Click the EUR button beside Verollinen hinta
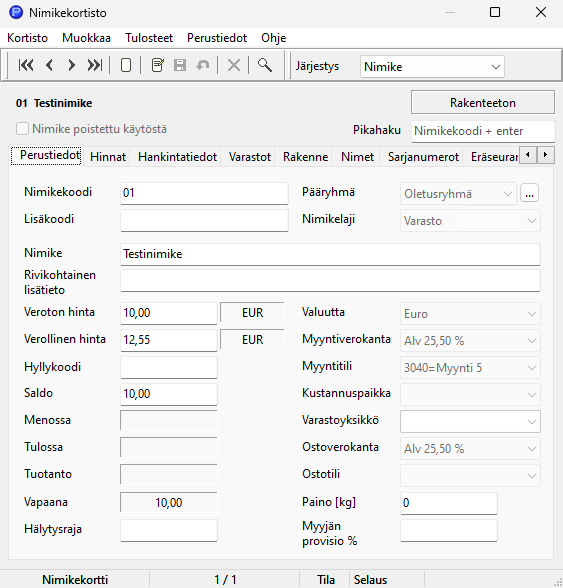Image resolution: width=563 pixels, height=588 pixels. 252,339
